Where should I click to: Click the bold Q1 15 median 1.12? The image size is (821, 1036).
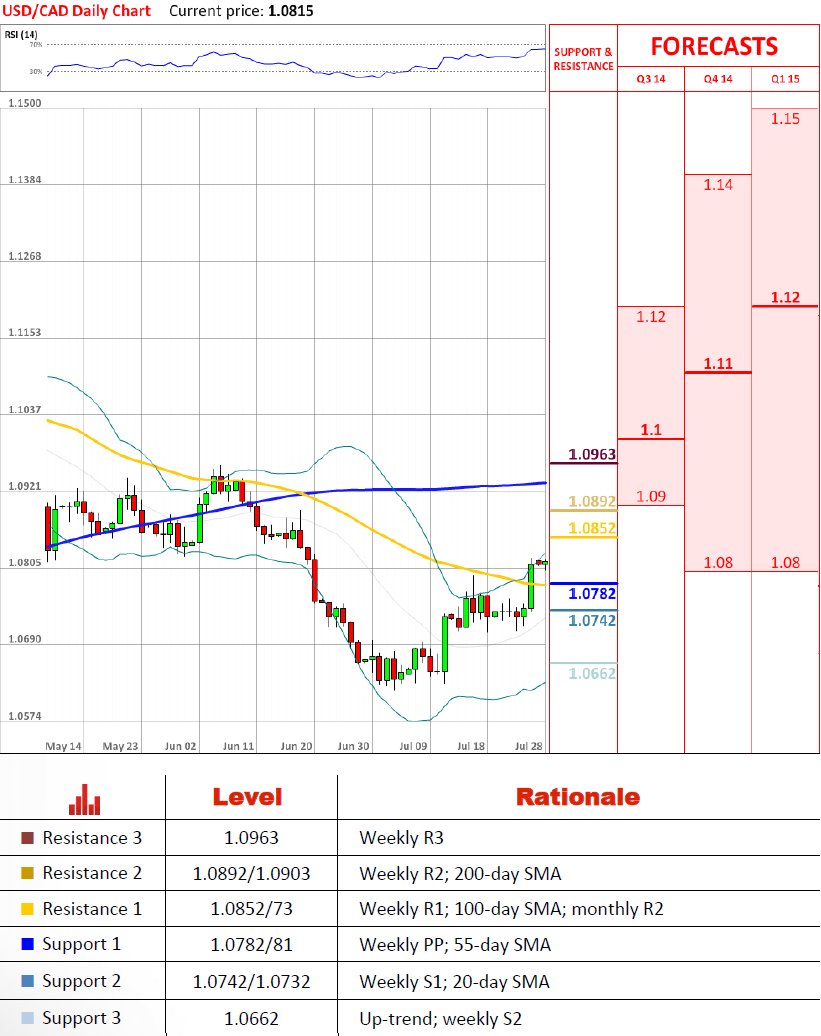click(785, 297)
